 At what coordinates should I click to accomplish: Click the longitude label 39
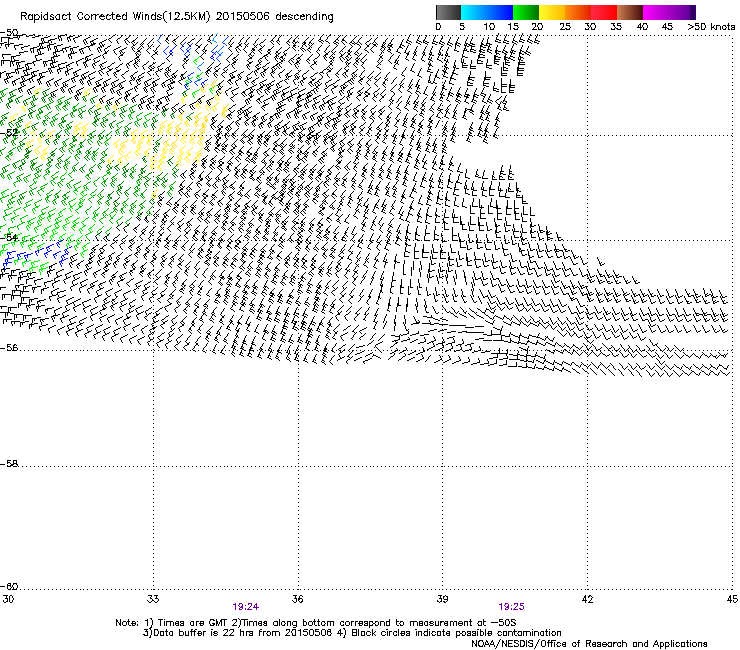(442, 599)
